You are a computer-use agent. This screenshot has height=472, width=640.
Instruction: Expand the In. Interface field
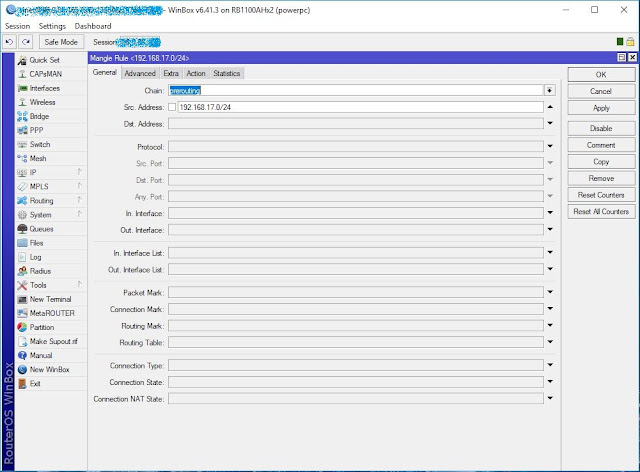click(x=550, y=213)
